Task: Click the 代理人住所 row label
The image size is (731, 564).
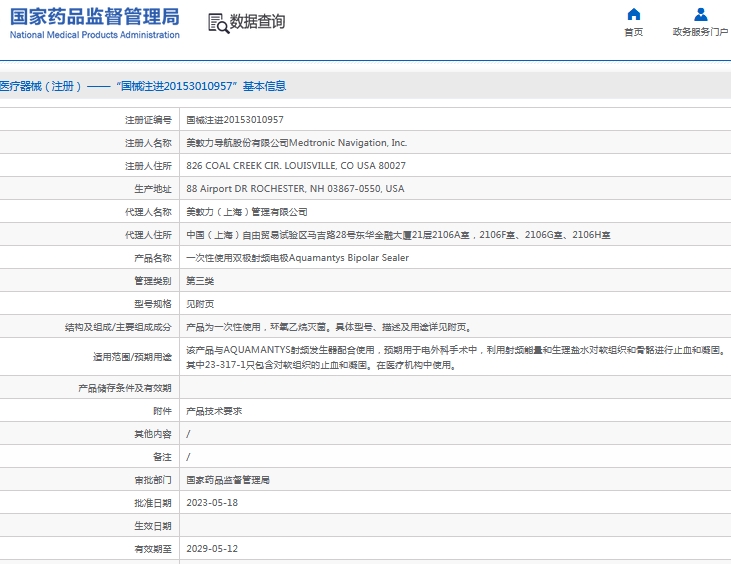Action: pos(148,235)
